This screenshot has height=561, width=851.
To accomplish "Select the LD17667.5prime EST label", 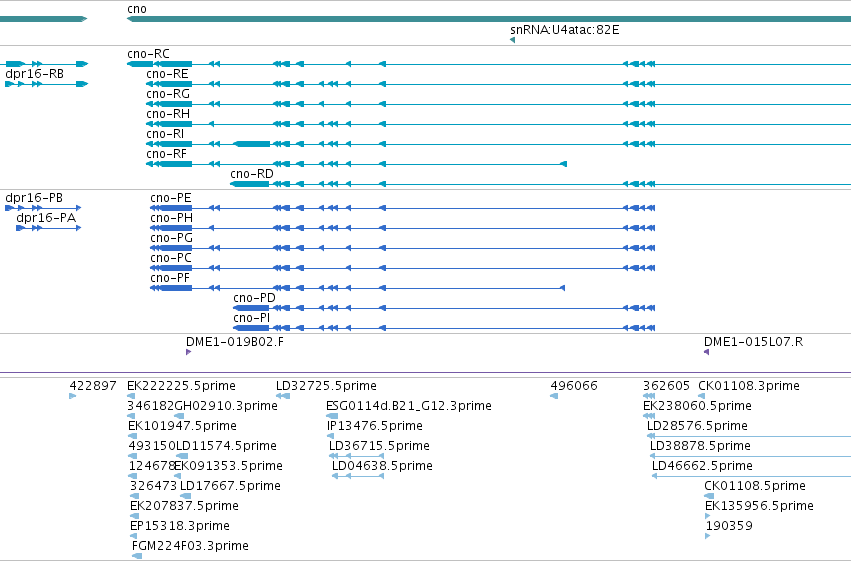I will (230, 486).
